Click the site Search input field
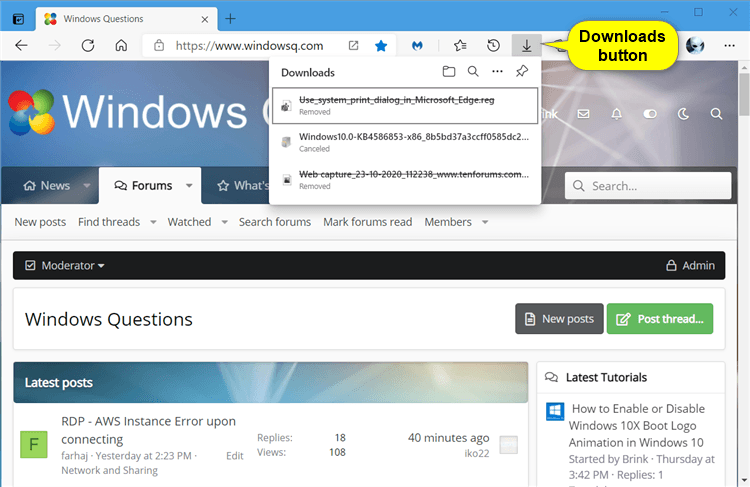 (648, 186)
